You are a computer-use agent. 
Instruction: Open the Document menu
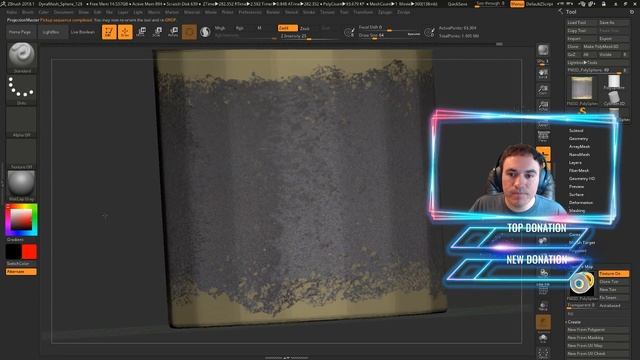tap(63, 12)
